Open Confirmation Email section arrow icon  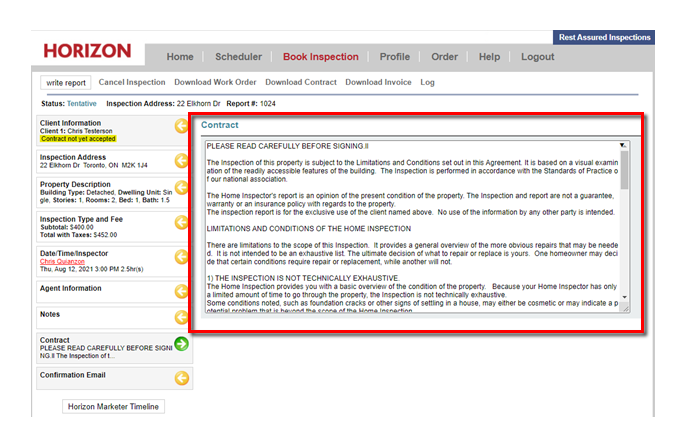pyautogui.click(x=181, y=378)
